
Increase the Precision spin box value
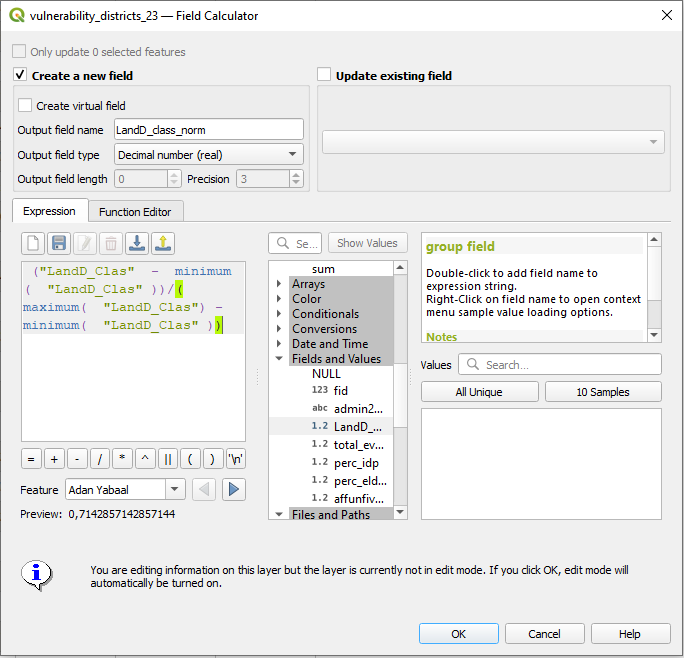tap(296, 175)
